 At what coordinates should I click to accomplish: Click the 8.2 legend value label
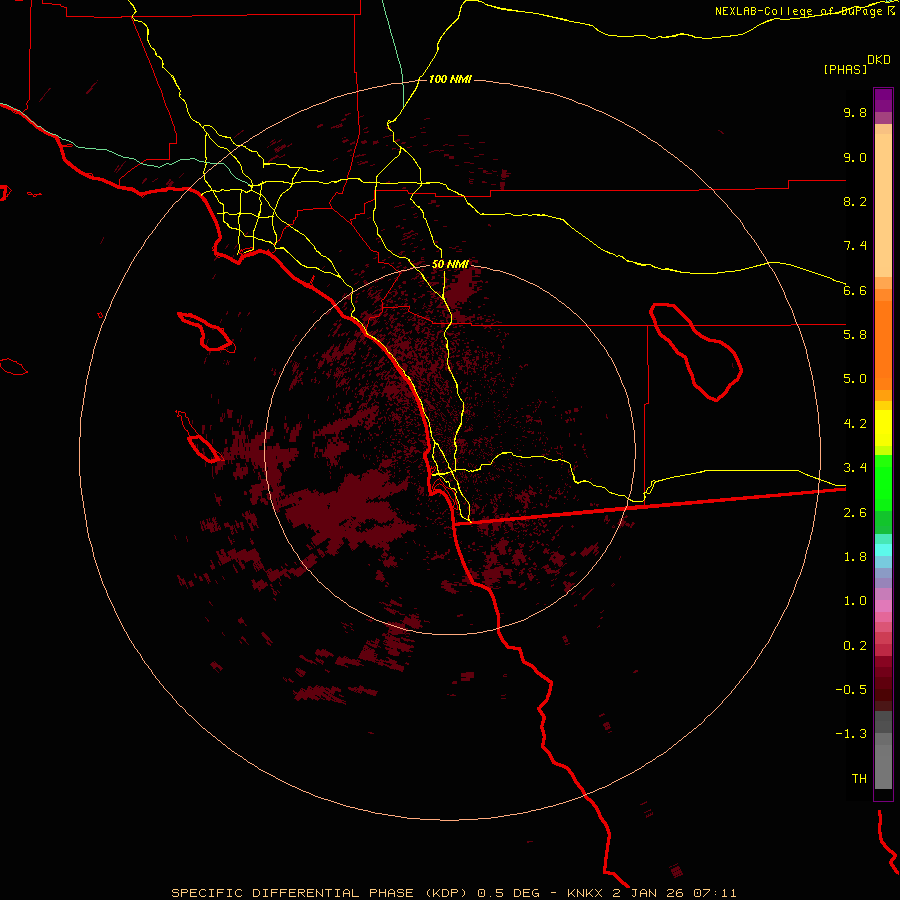(855, 201)
